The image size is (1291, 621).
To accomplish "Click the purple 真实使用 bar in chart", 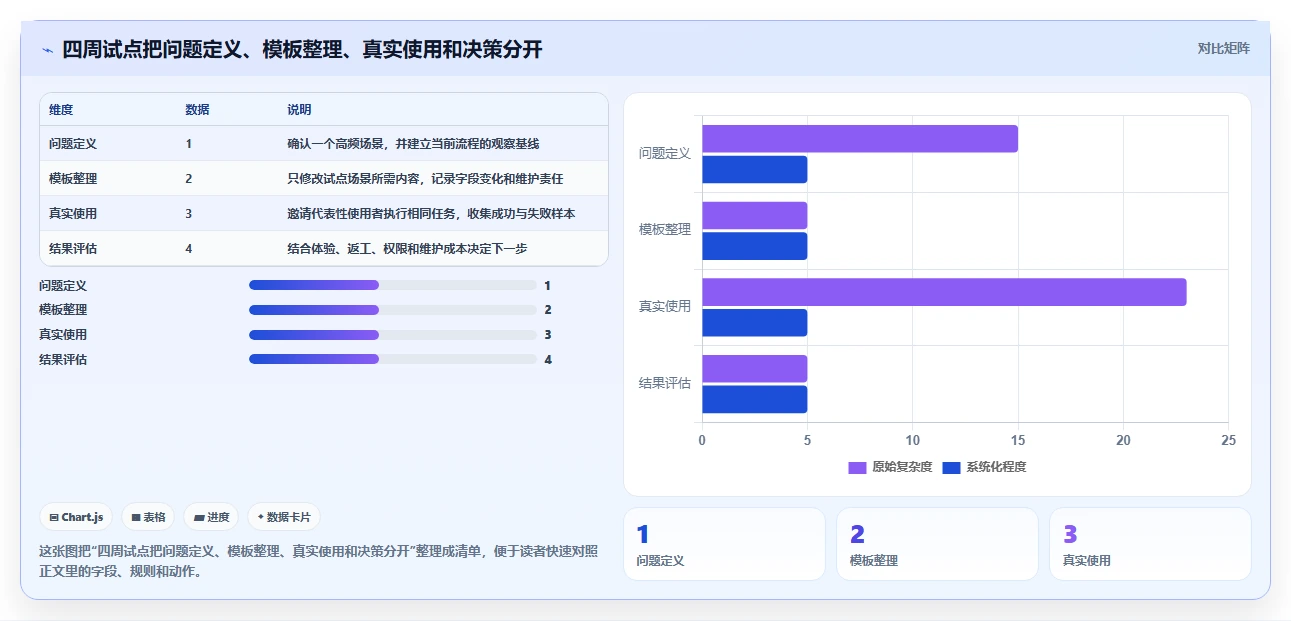I will pos(944,292).
